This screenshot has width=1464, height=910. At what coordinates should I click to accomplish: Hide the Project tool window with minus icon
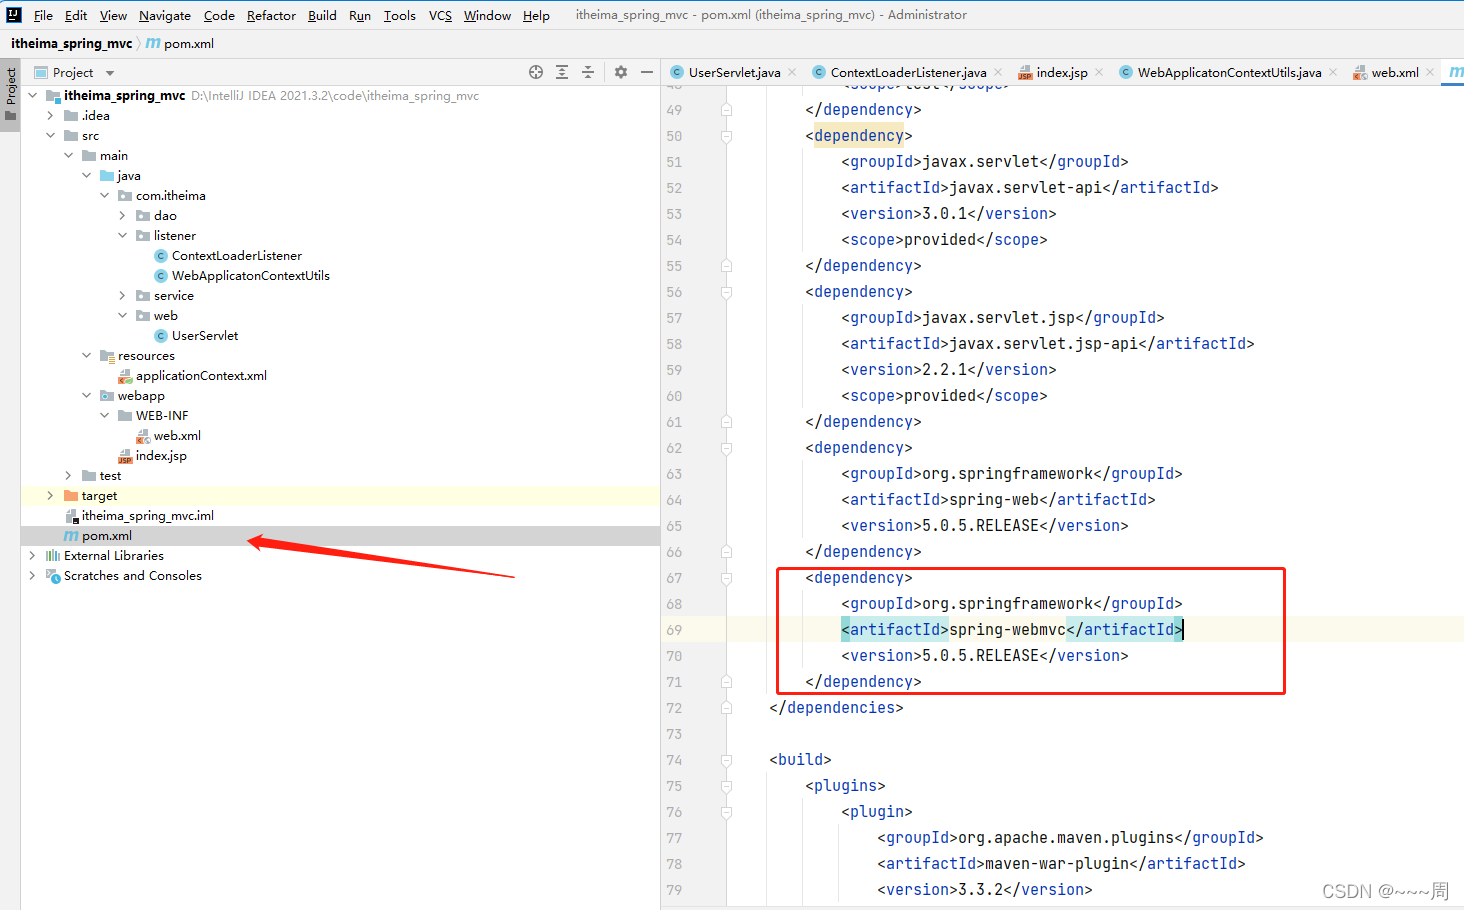647,72
